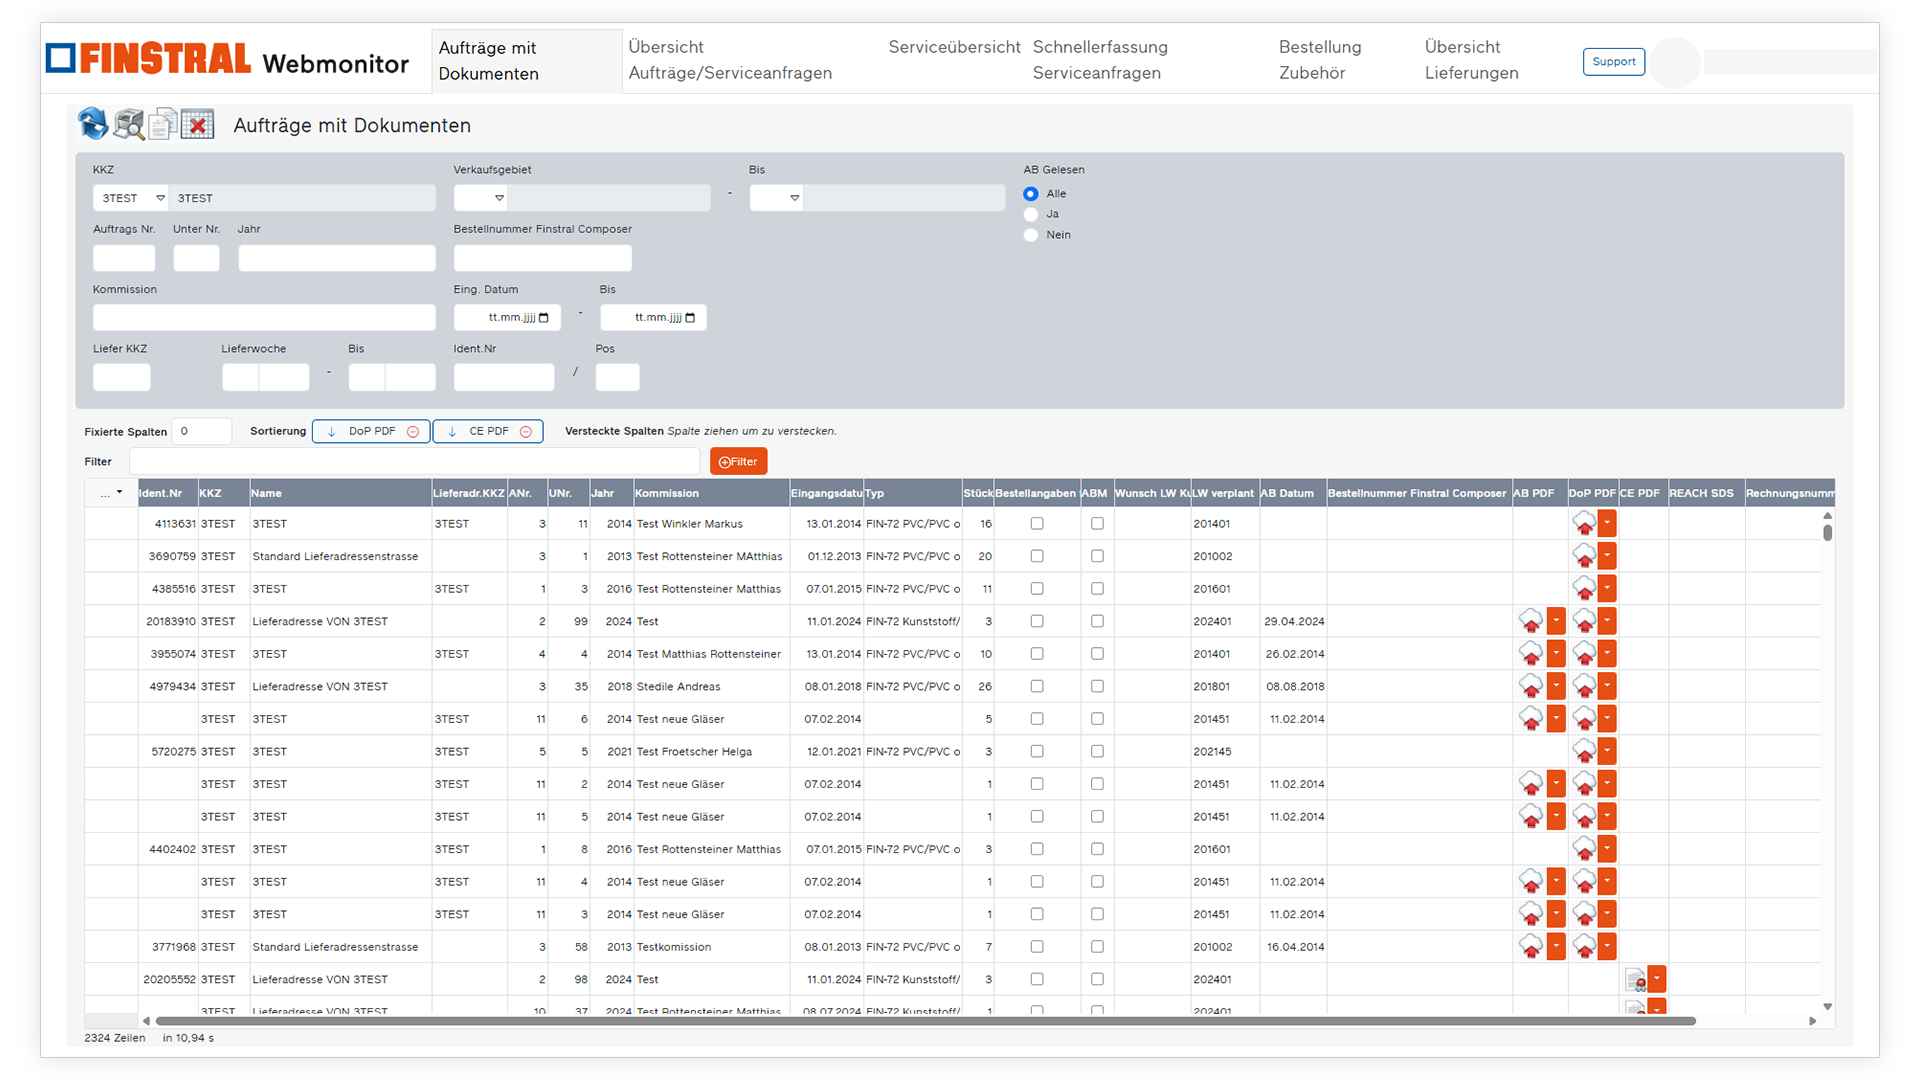This screenshot has width=1920, height=1080.
Task: Click the 'Fixierte Spalten' number field
Action: 202,431
